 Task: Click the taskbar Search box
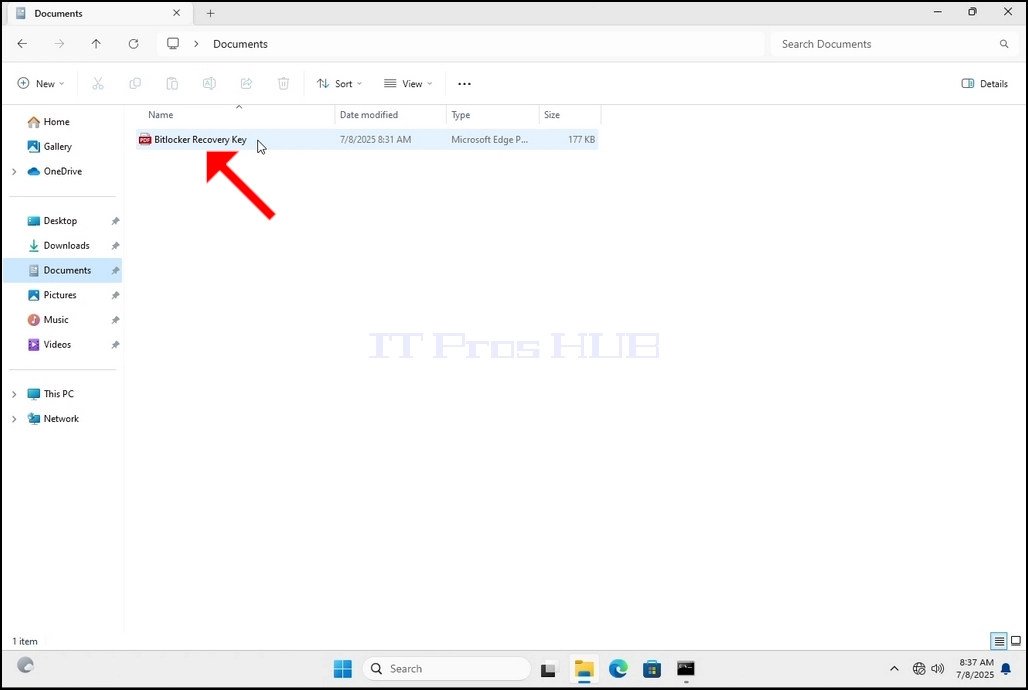446,668
